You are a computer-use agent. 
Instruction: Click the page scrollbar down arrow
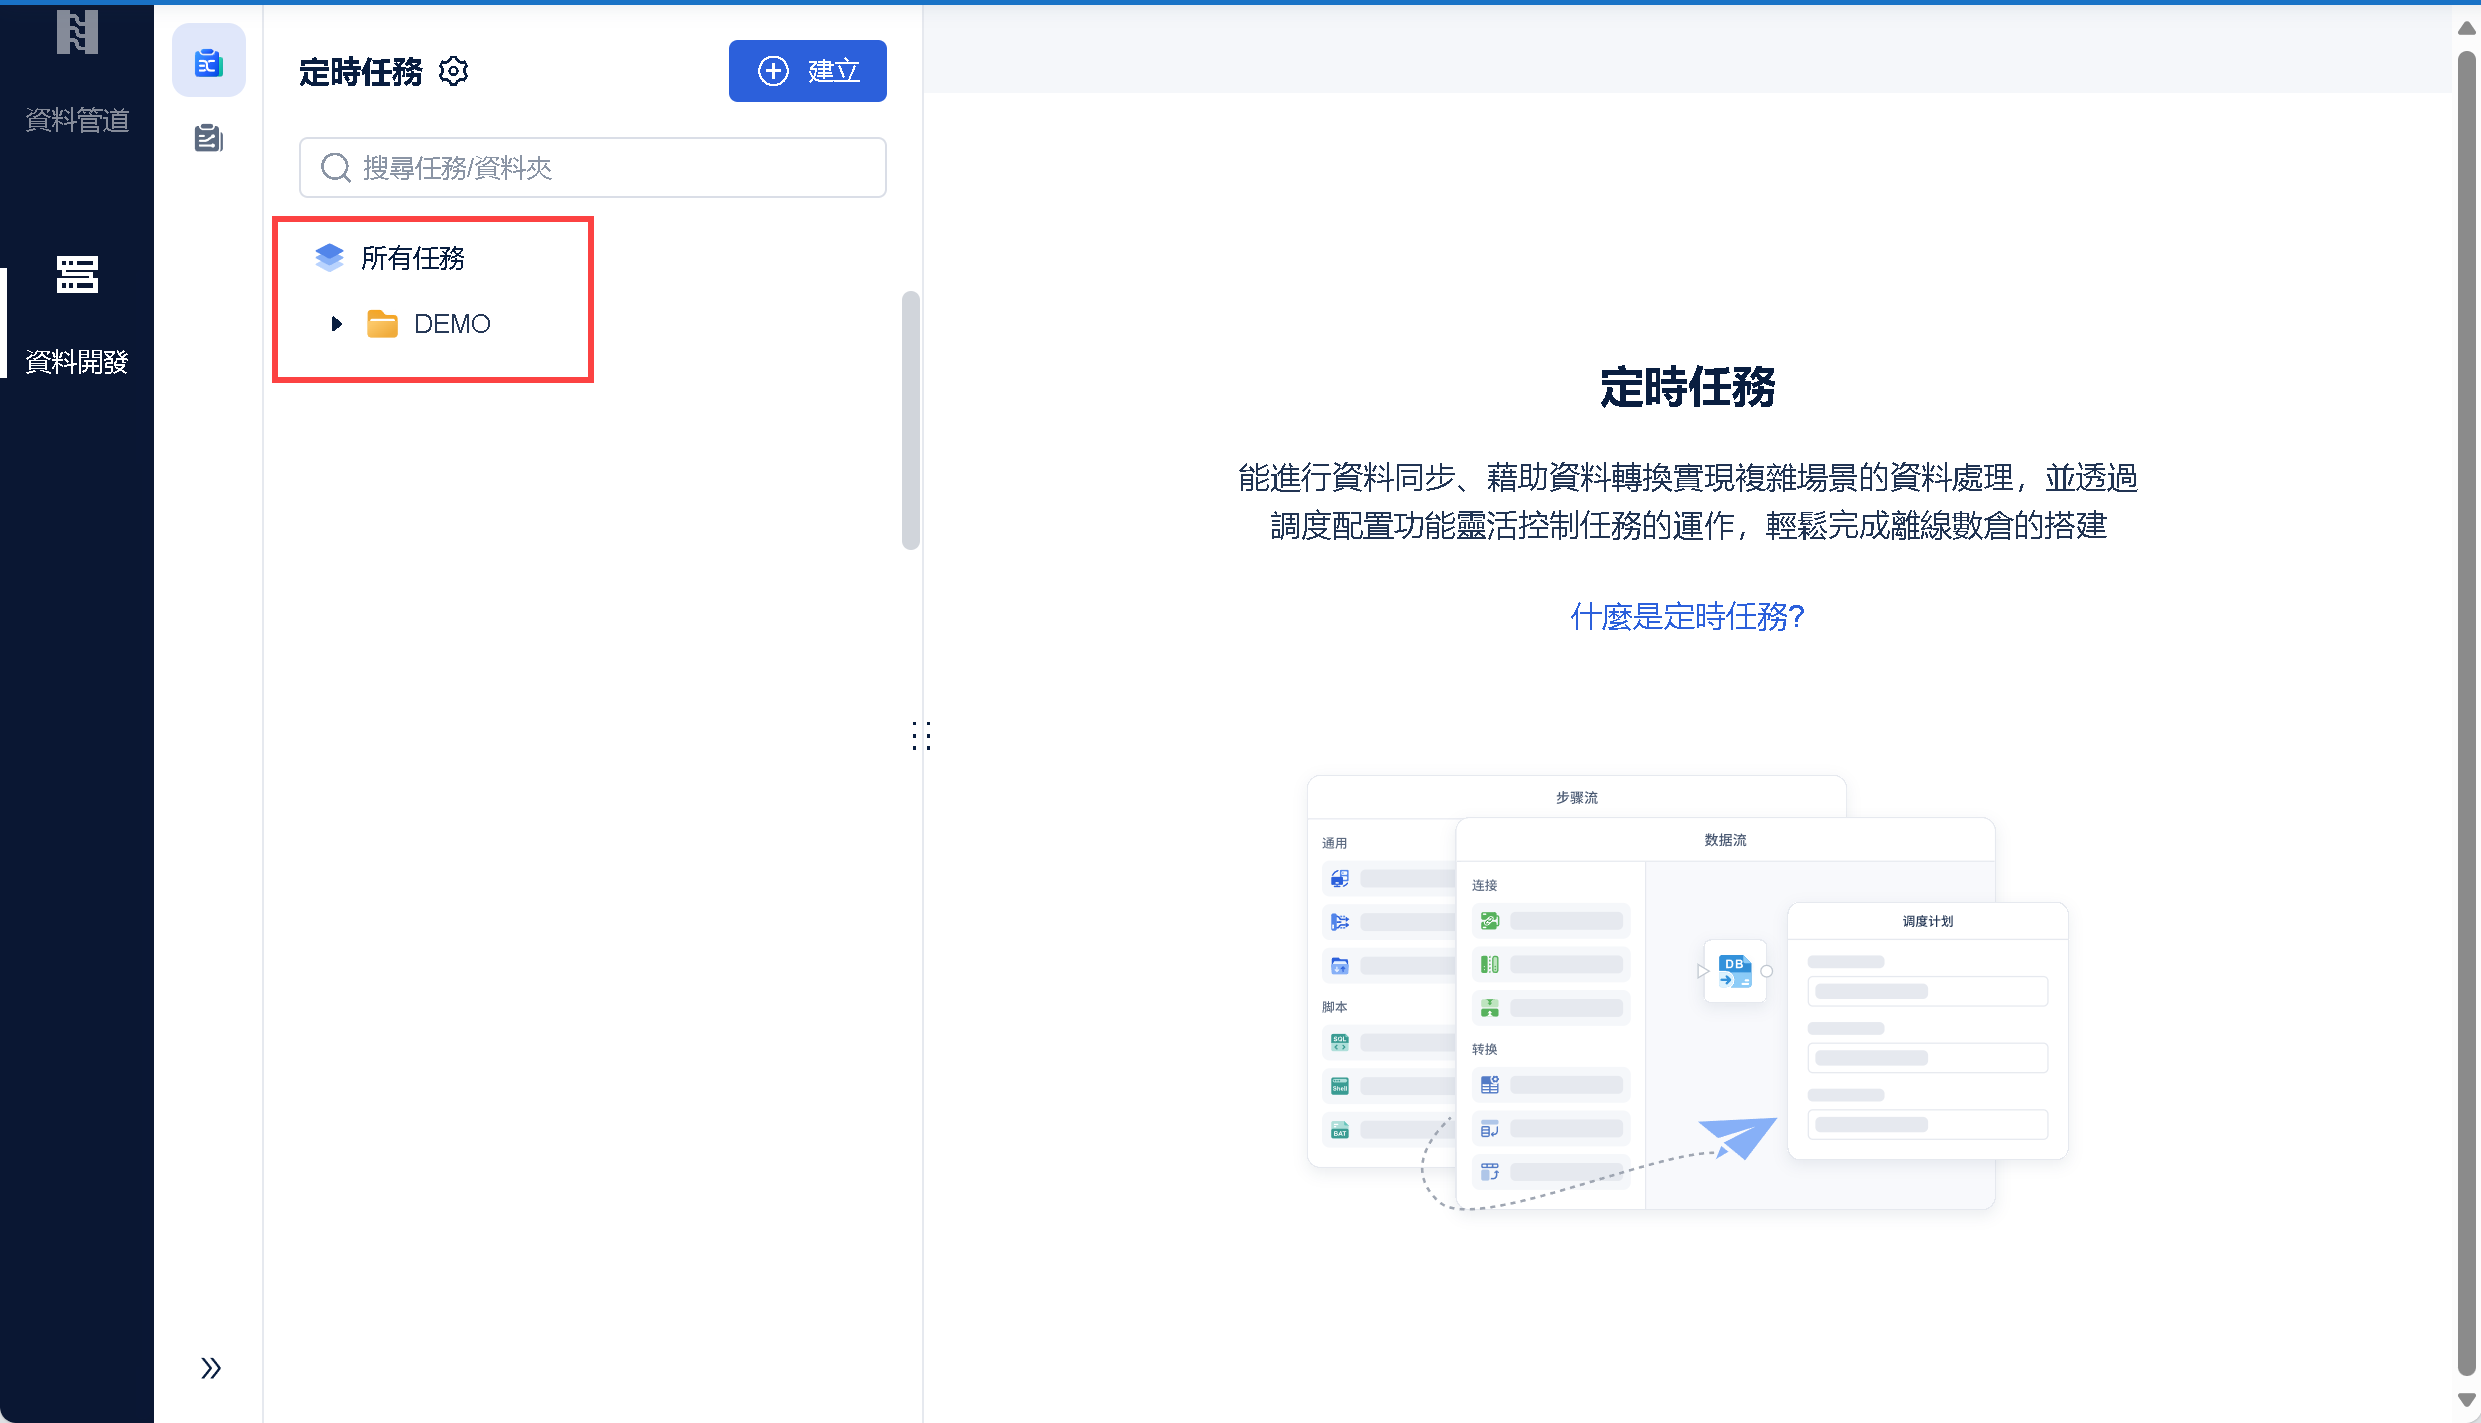[2466, 1401]
